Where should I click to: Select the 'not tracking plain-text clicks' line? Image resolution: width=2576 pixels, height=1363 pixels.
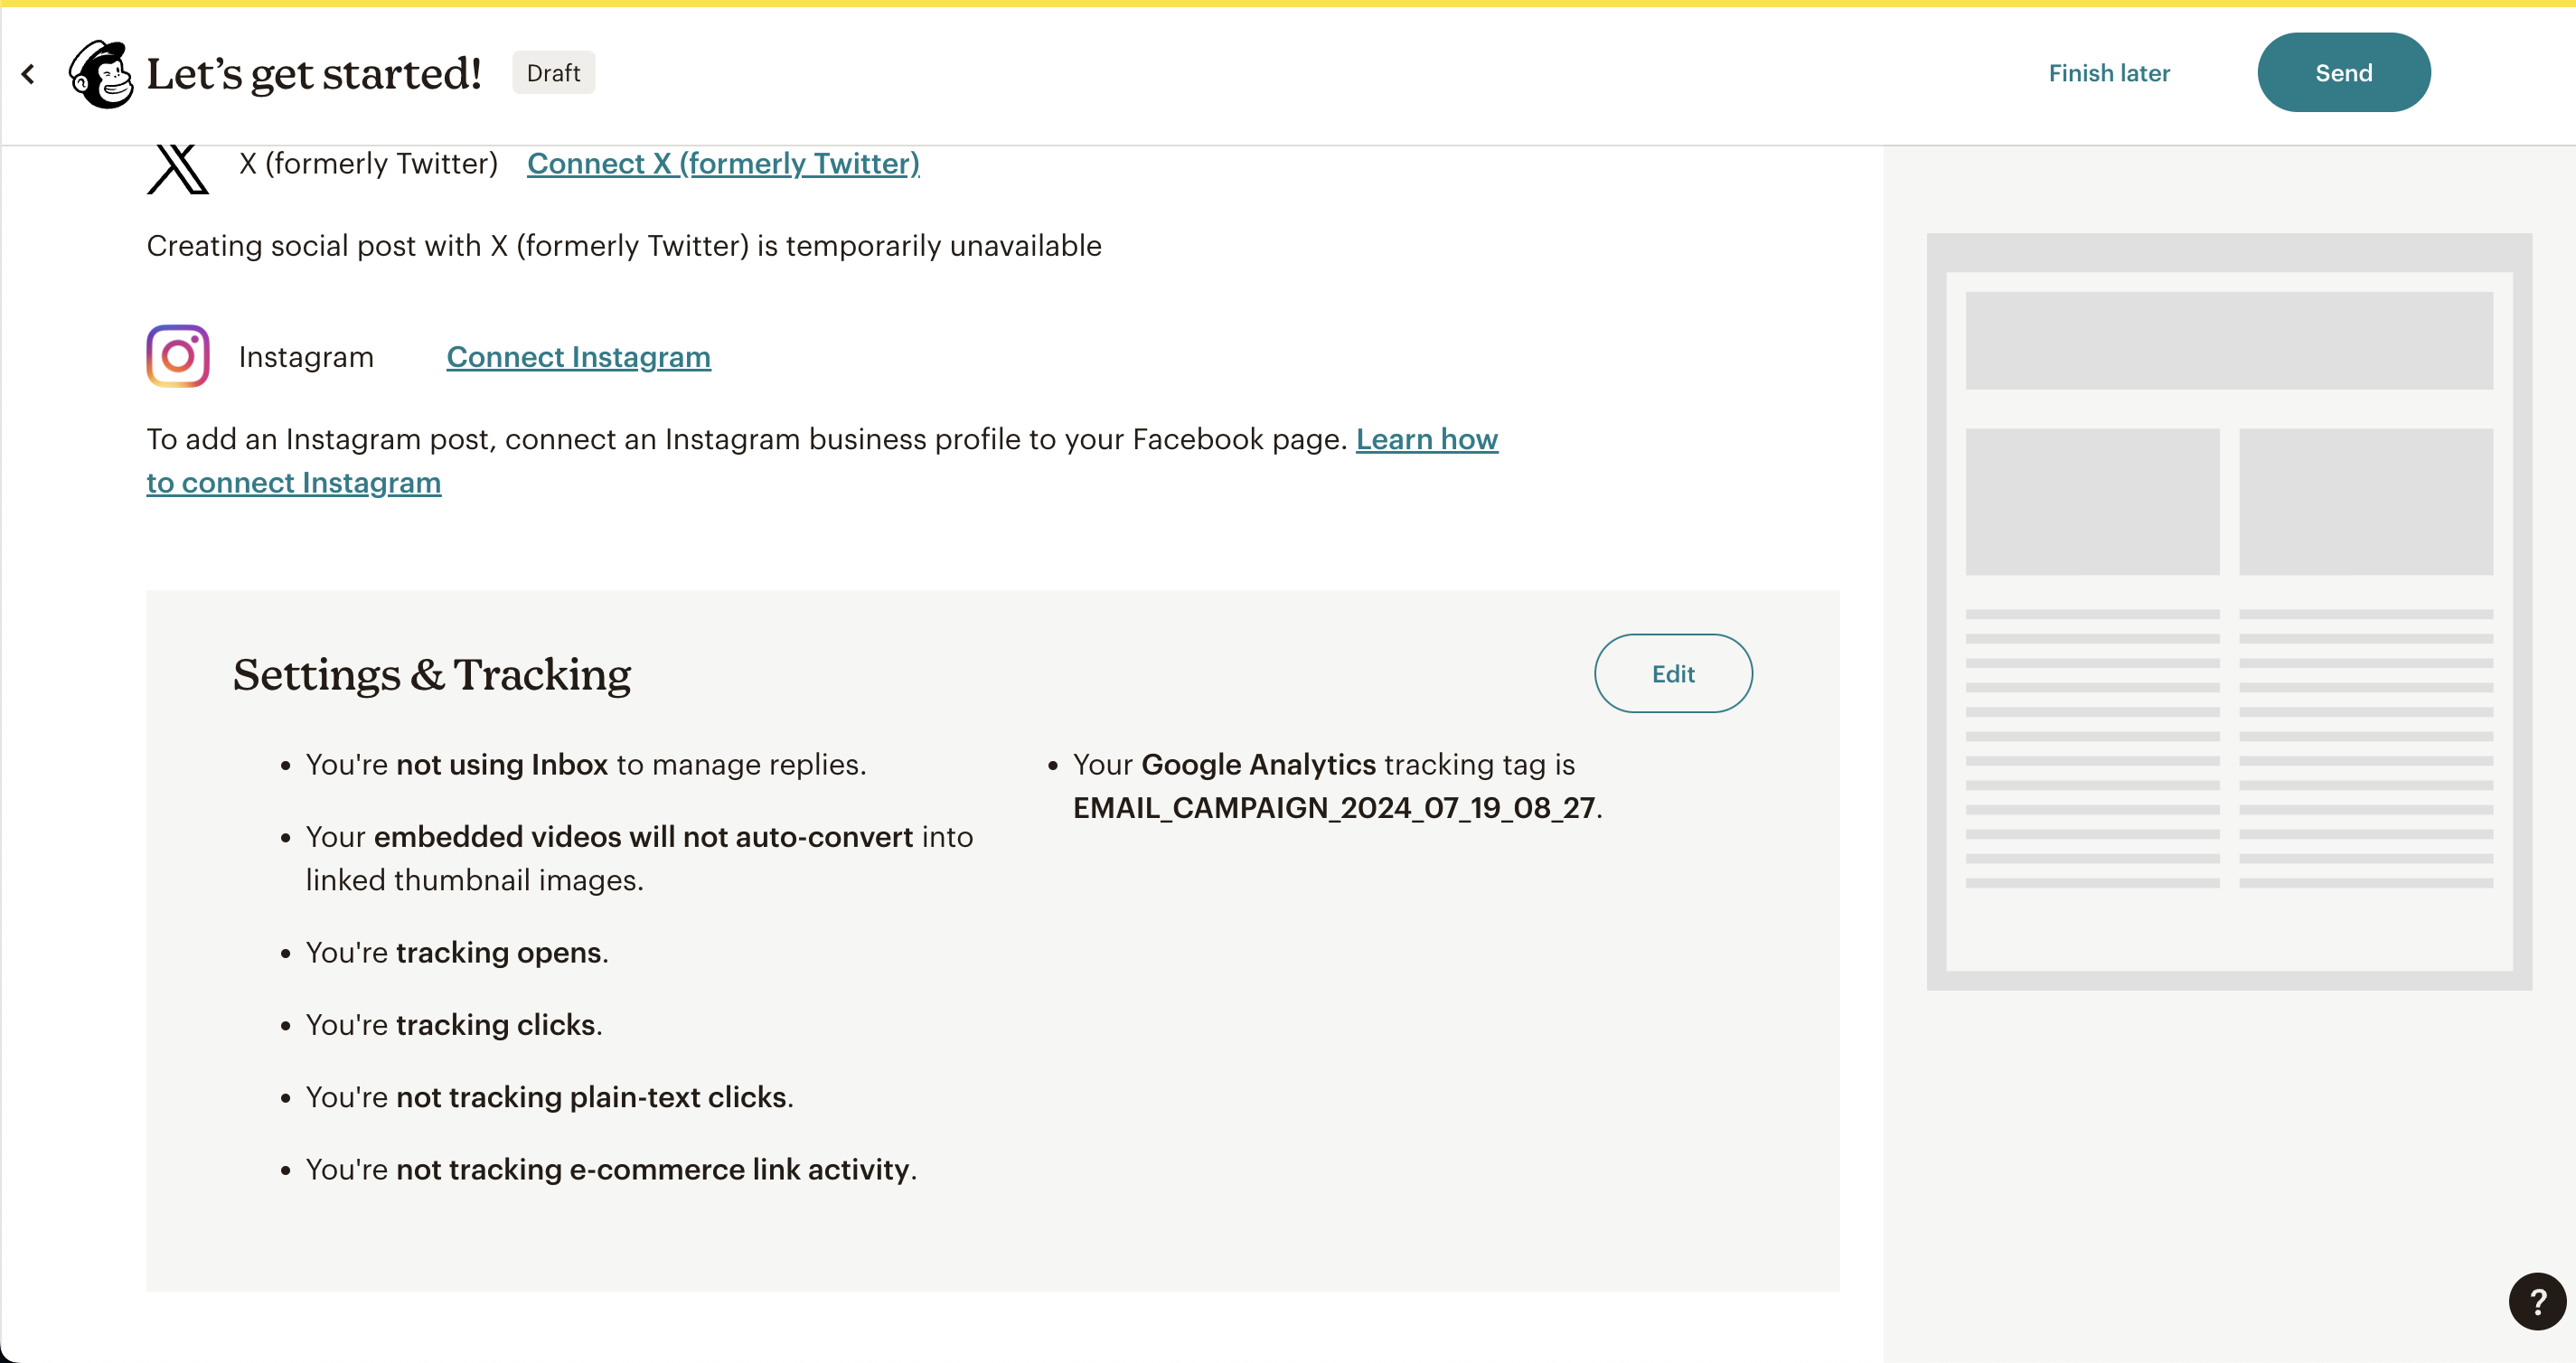[549, 1098]
